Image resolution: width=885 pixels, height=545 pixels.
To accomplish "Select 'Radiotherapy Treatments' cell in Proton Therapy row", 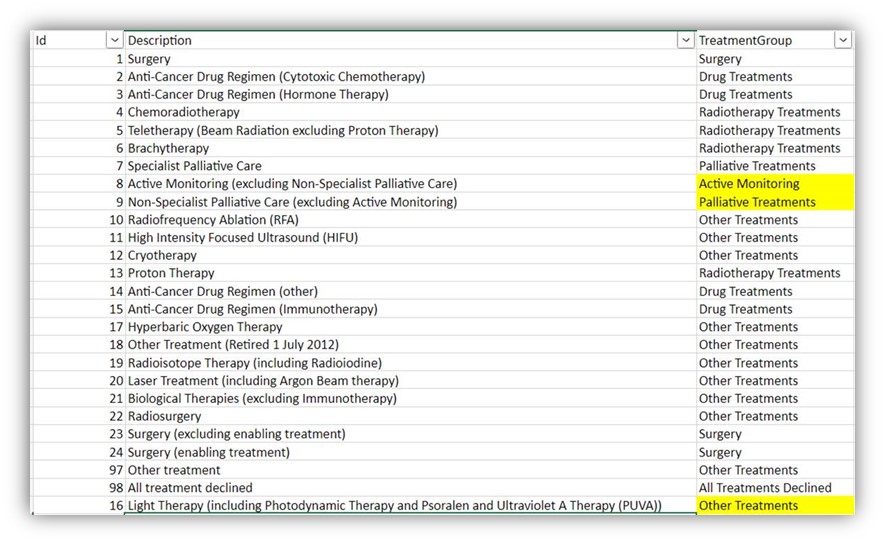I will (x=776, y=273).
